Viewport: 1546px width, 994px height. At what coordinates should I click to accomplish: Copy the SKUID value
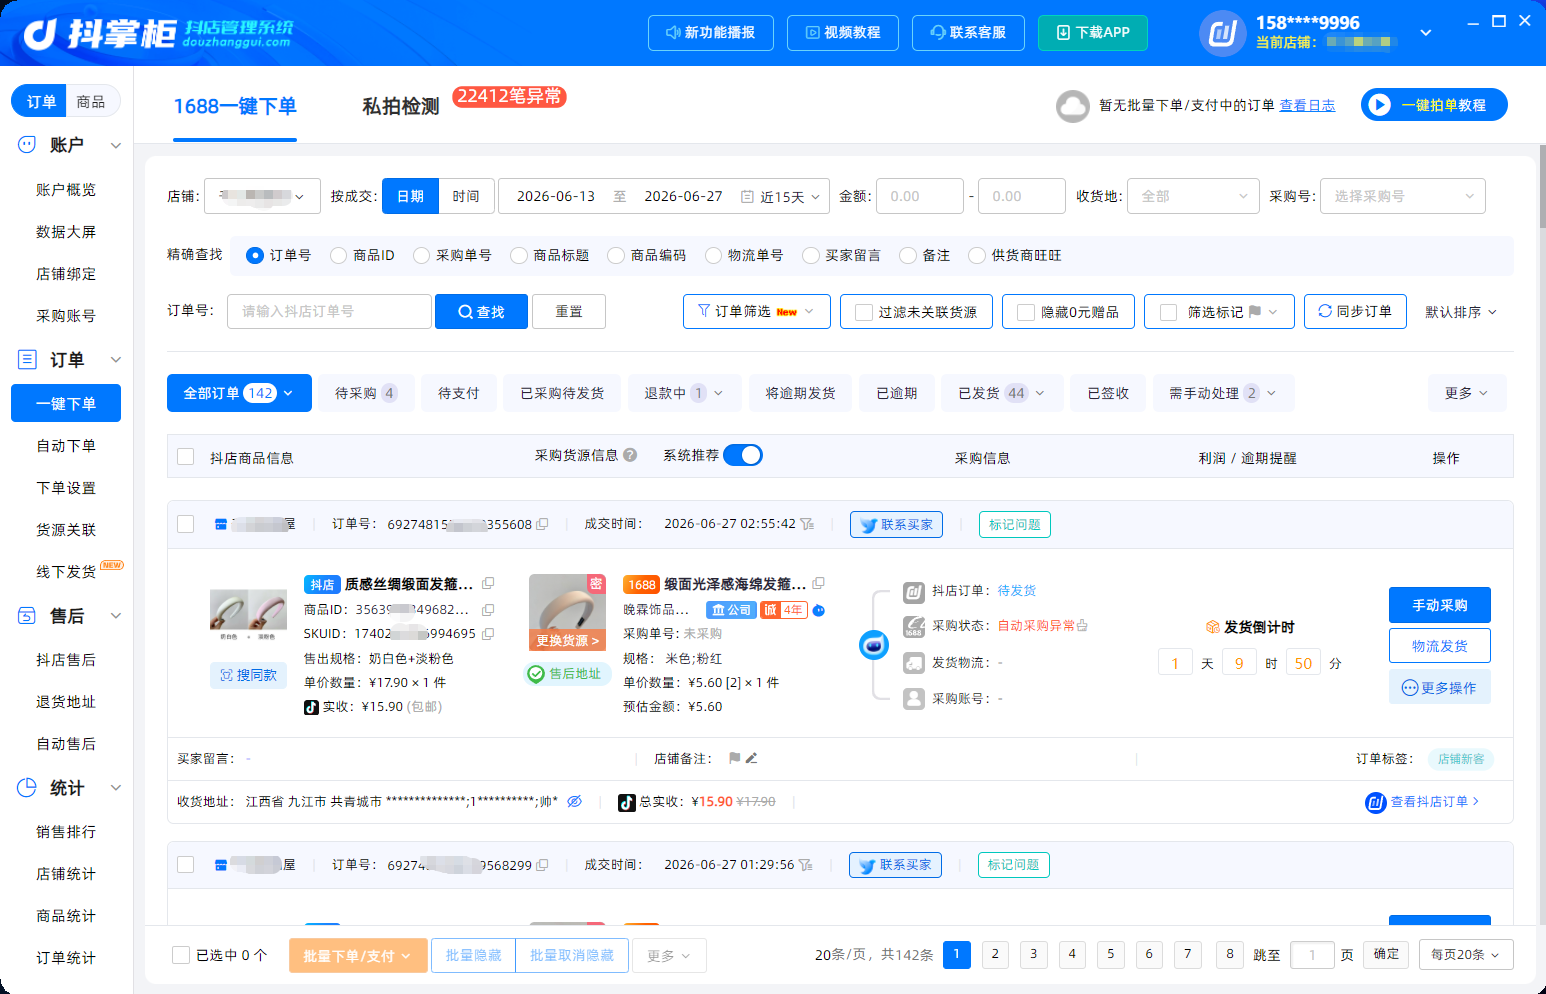[x=488, y=633]
